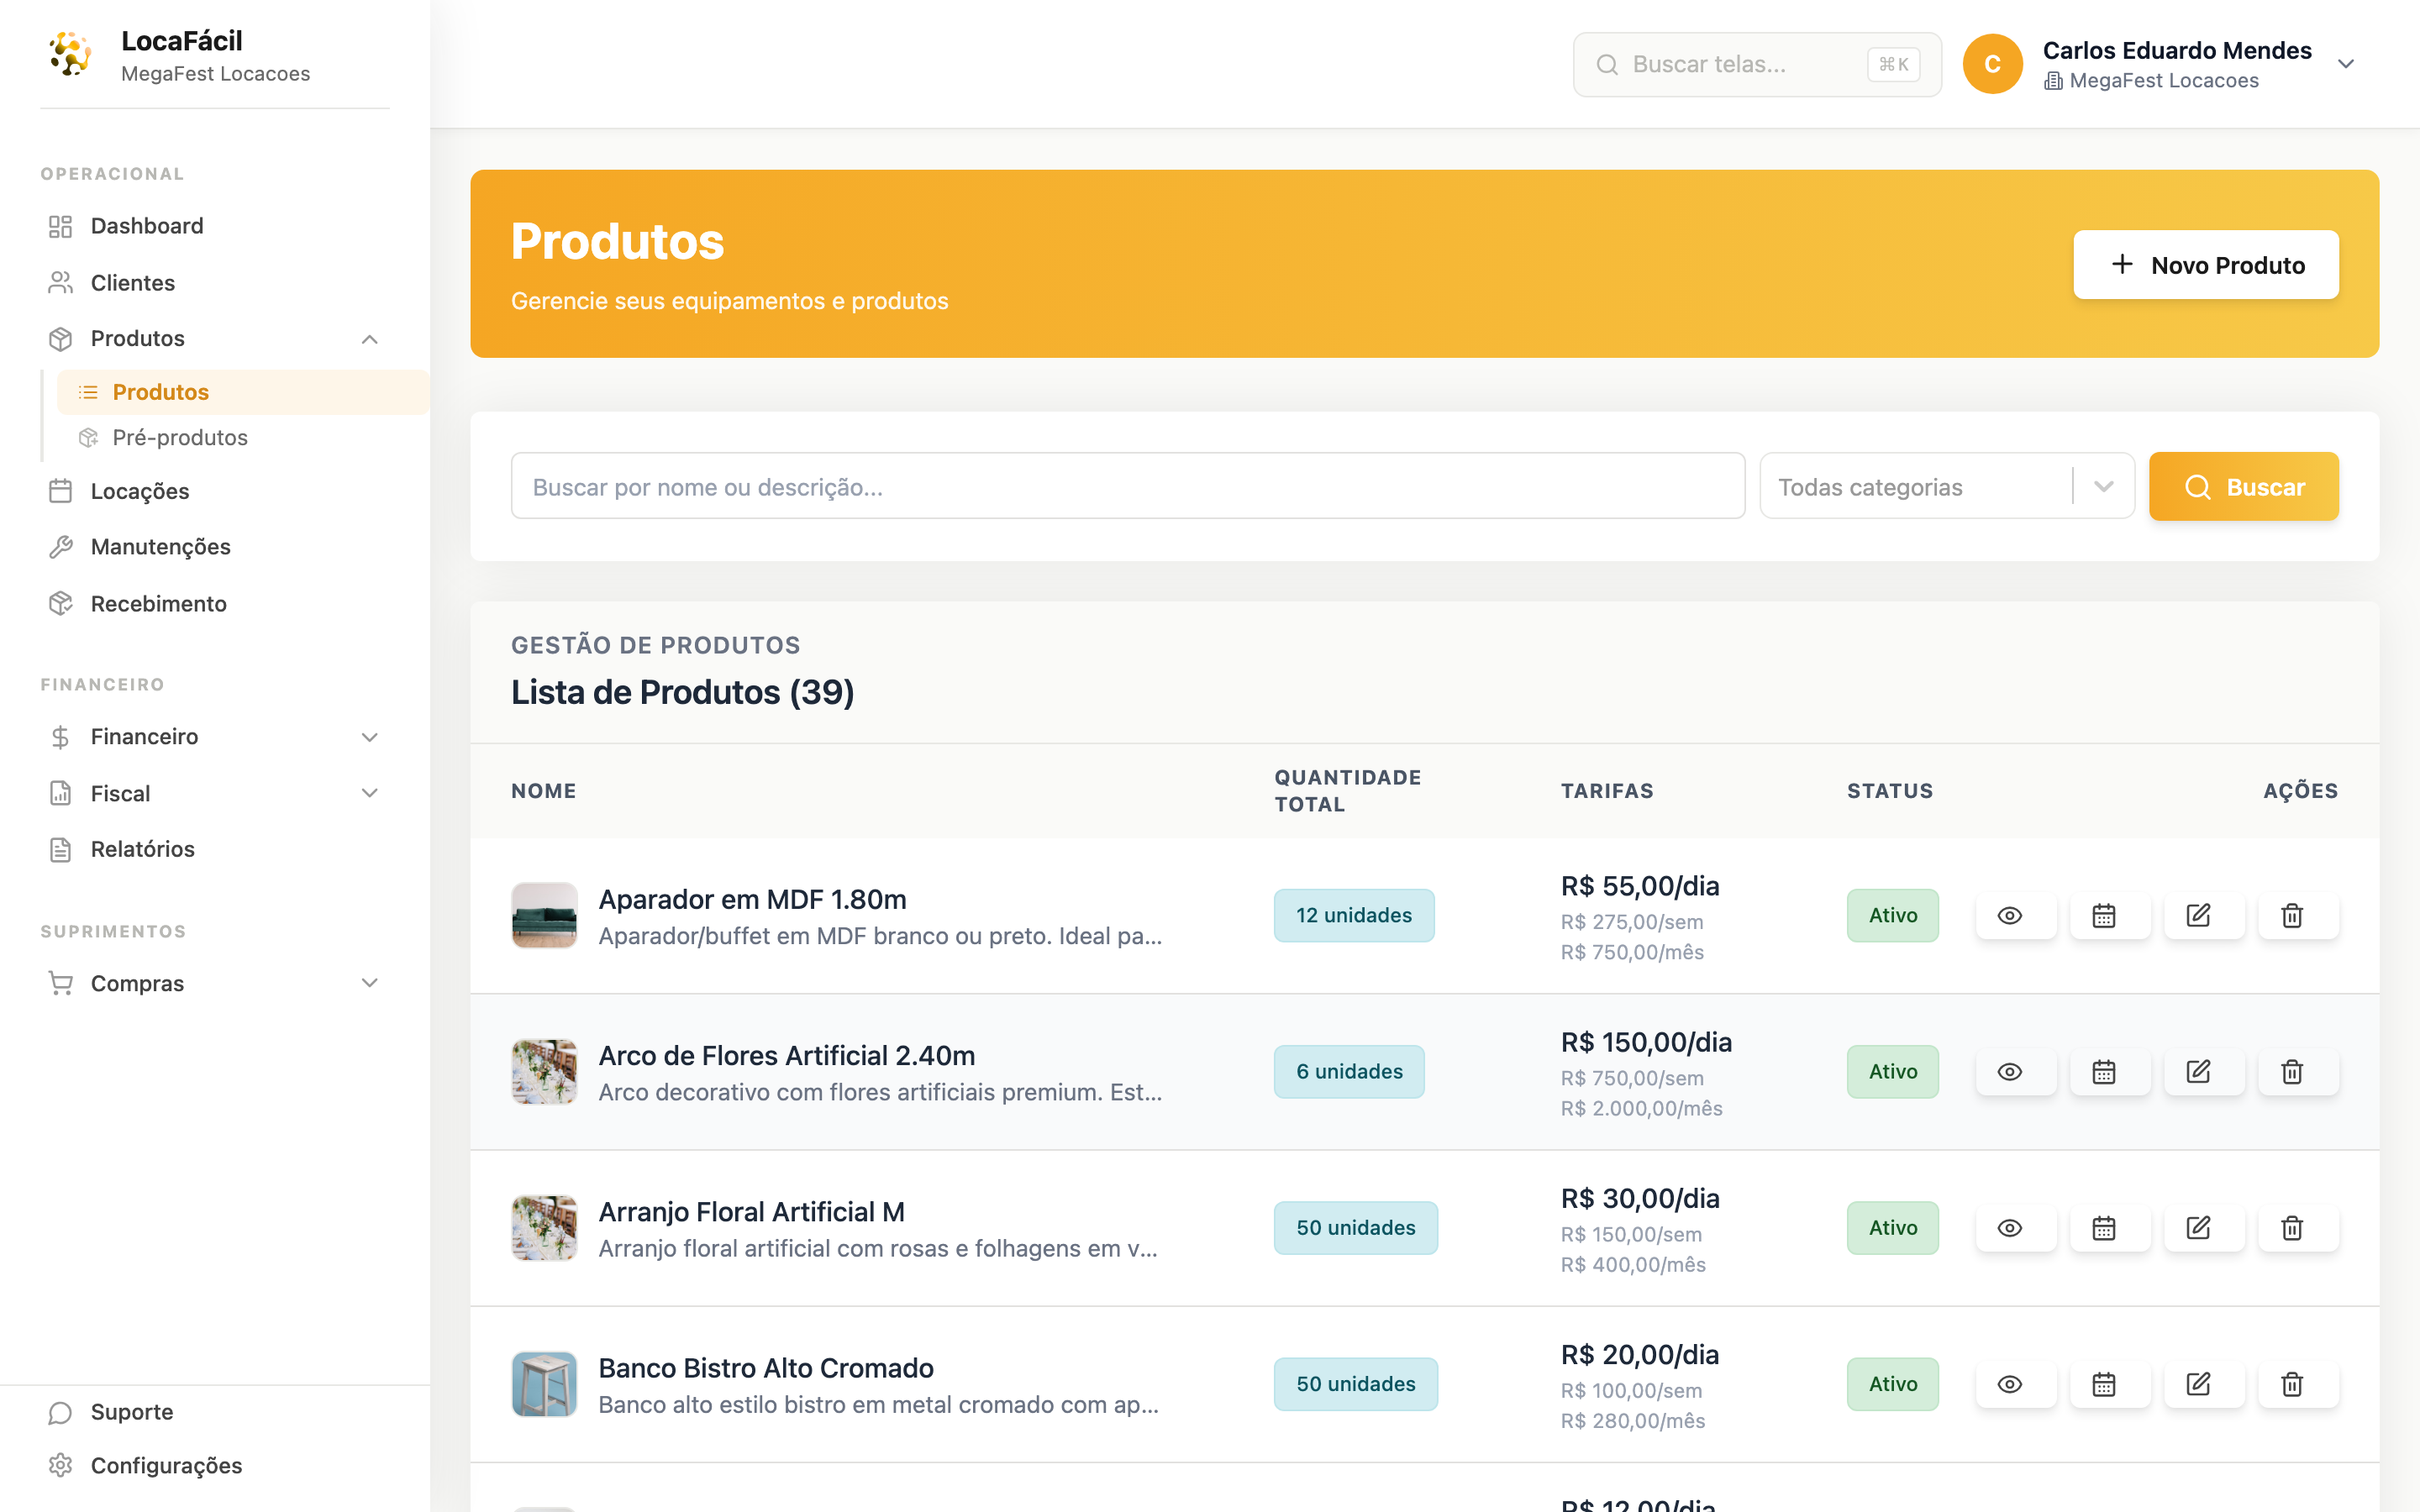Screen dimensions: 2420x1512
Task: Click the Arranjo Floral Artificial M name
Action: pos(751,1211)
